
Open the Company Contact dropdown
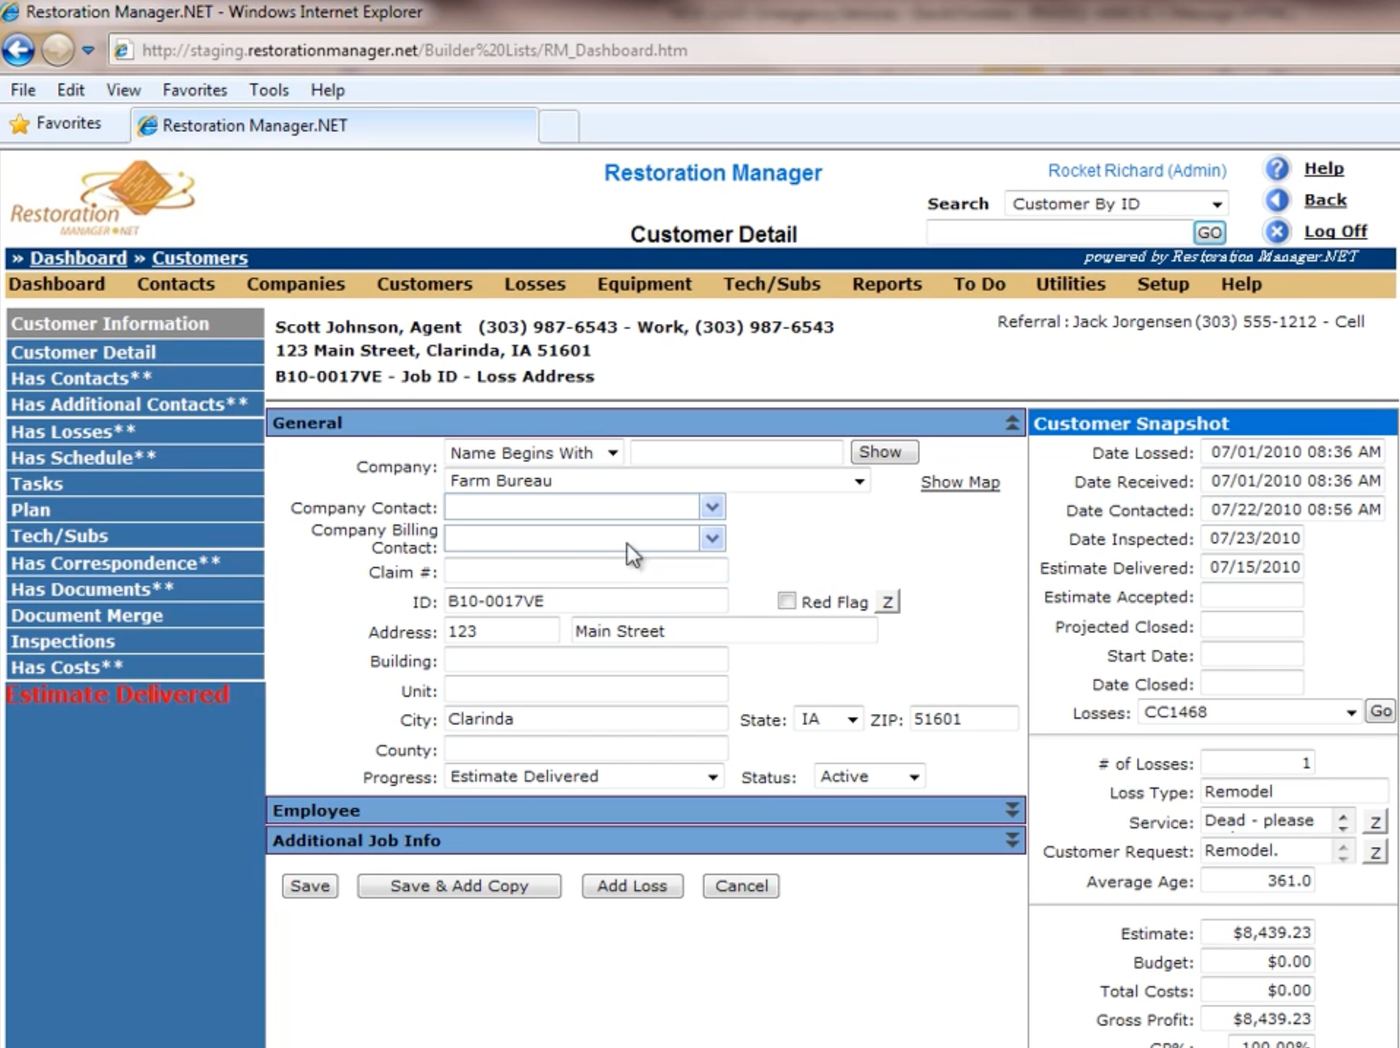[x=711, y=507]
